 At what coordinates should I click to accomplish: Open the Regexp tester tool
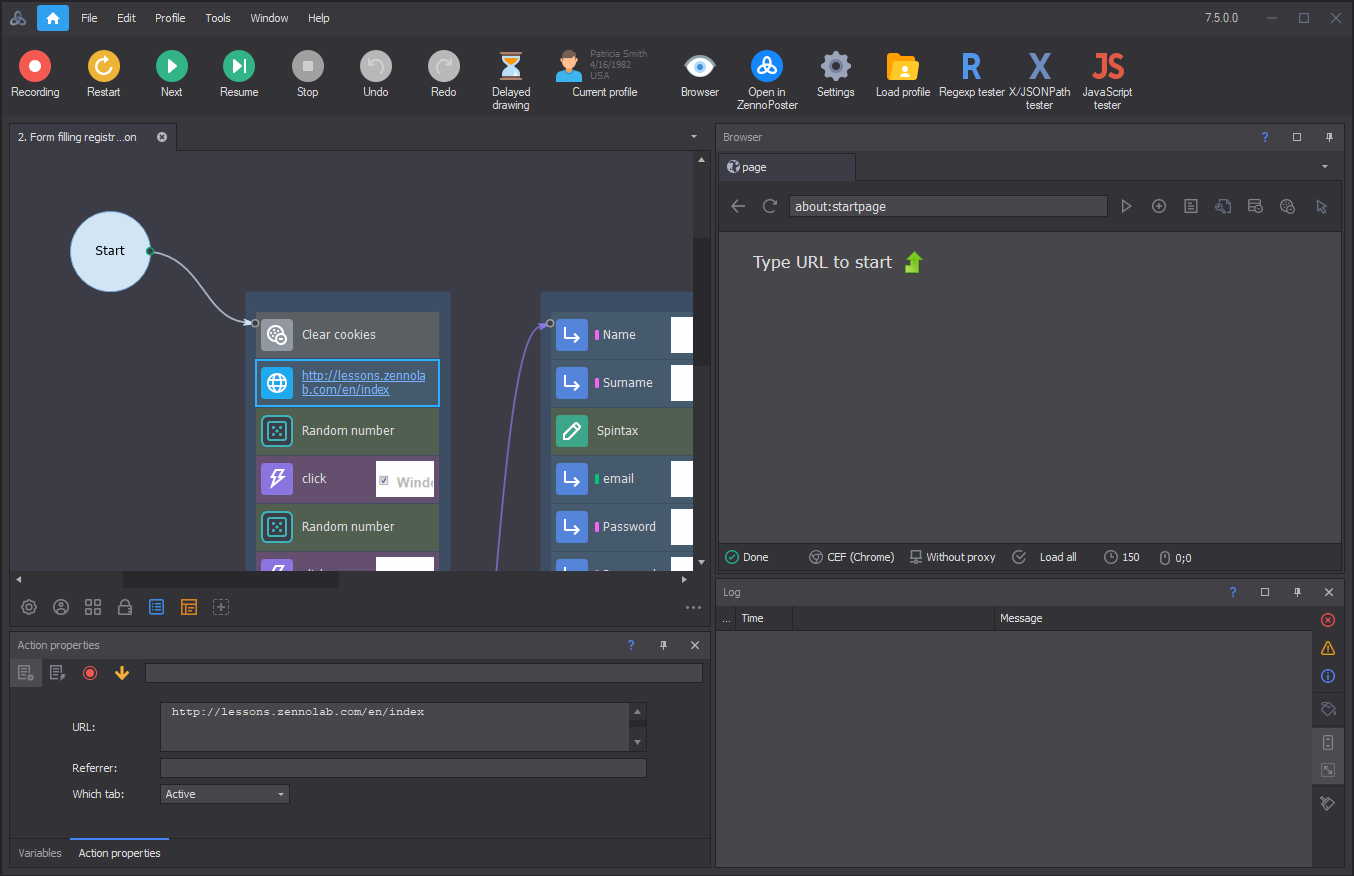click(971, 67)
